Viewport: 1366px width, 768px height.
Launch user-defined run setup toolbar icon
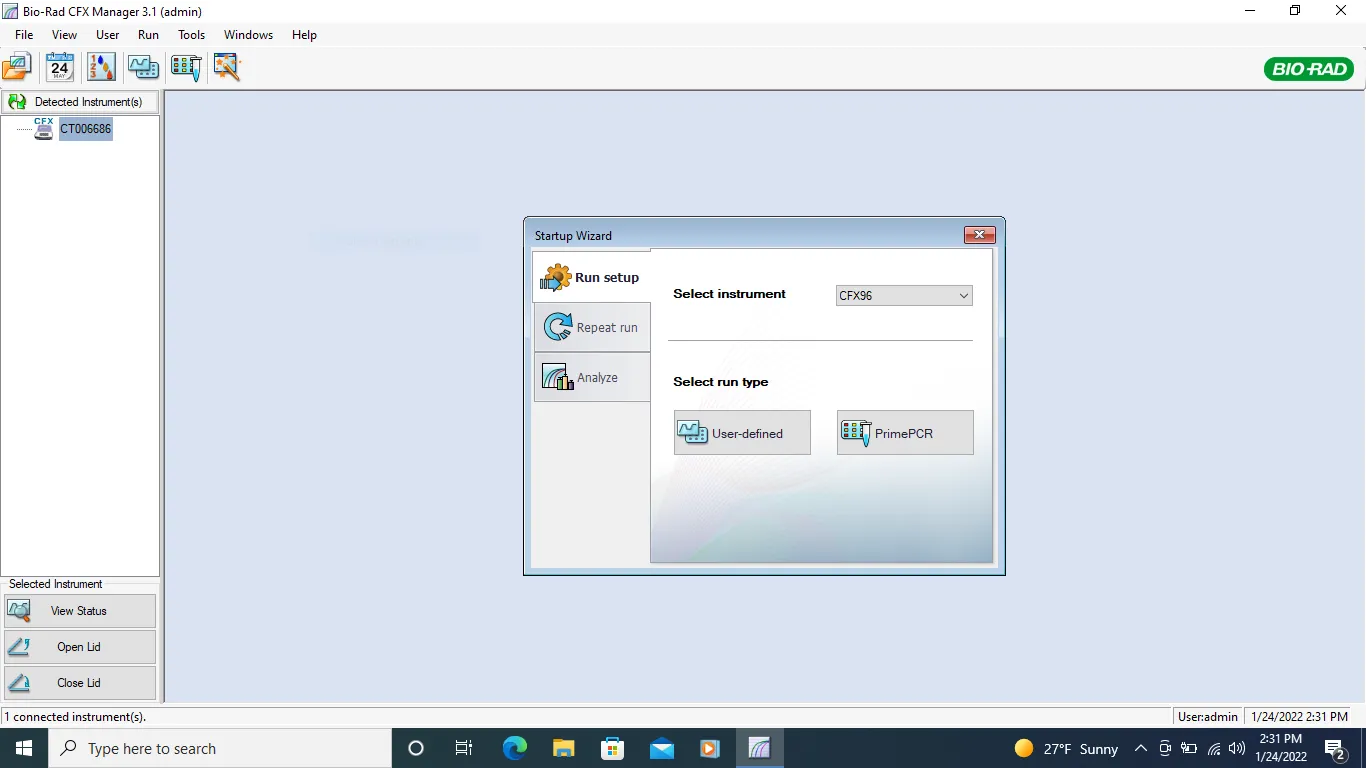pyautogui.click(x=143, y=67)
